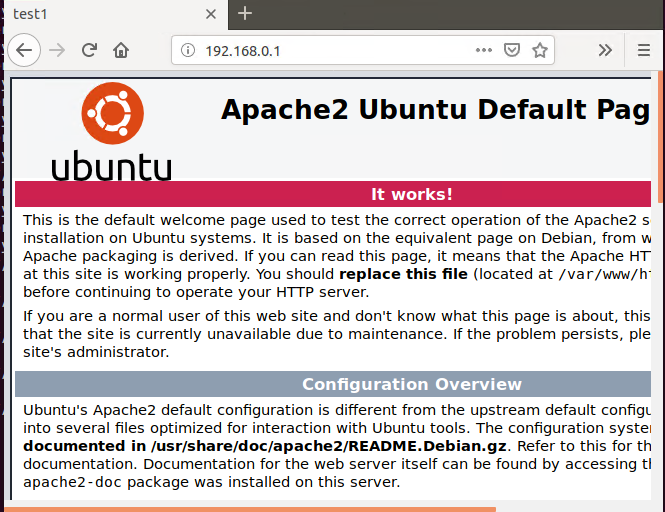Go back with the back arrow button
665x512 pixels.
click(24, 50)
